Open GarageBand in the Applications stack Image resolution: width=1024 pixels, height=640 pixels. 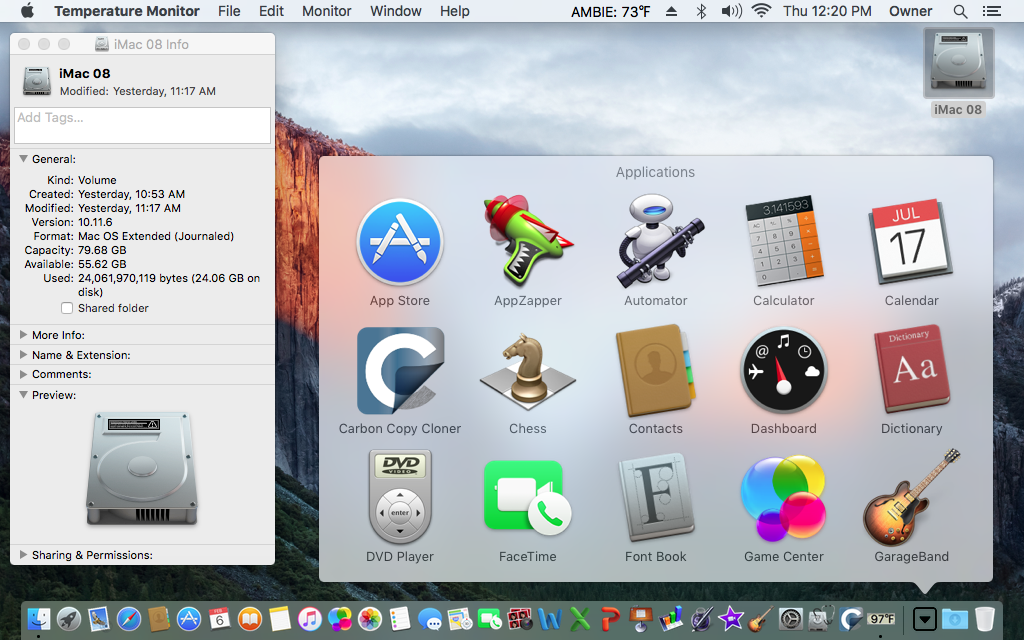pos(911,497)
